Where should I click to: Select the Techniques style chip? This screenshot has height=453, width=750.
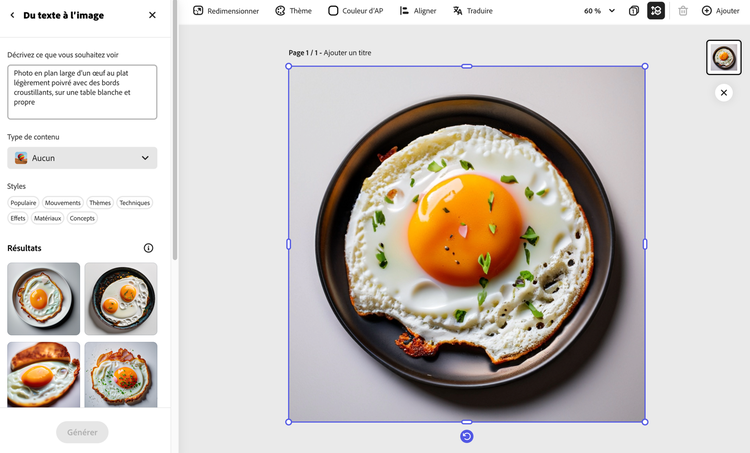pyautogui.click(x=134, y=203)
